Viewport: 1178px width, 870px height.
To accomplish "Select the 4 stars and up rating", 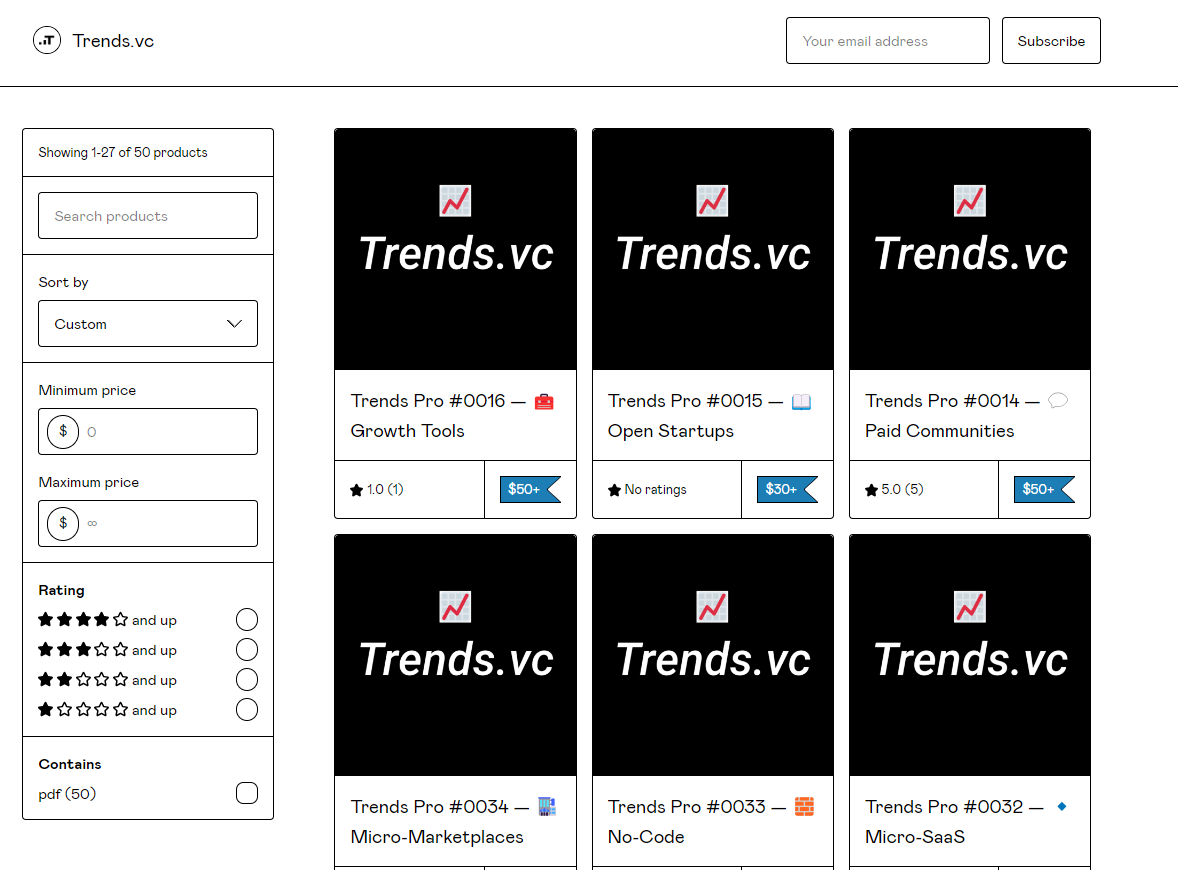I will (x=246, y=620).
